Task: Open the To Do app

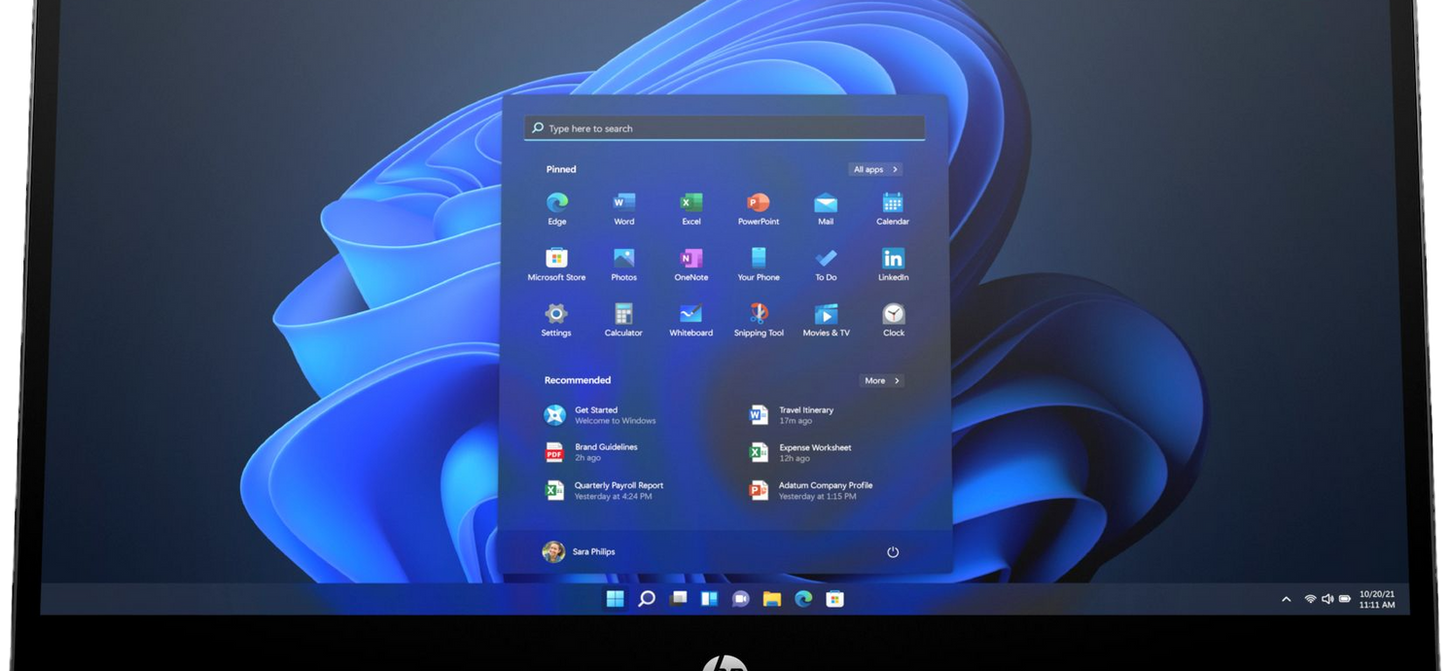Action: click(x=825, y=265)
